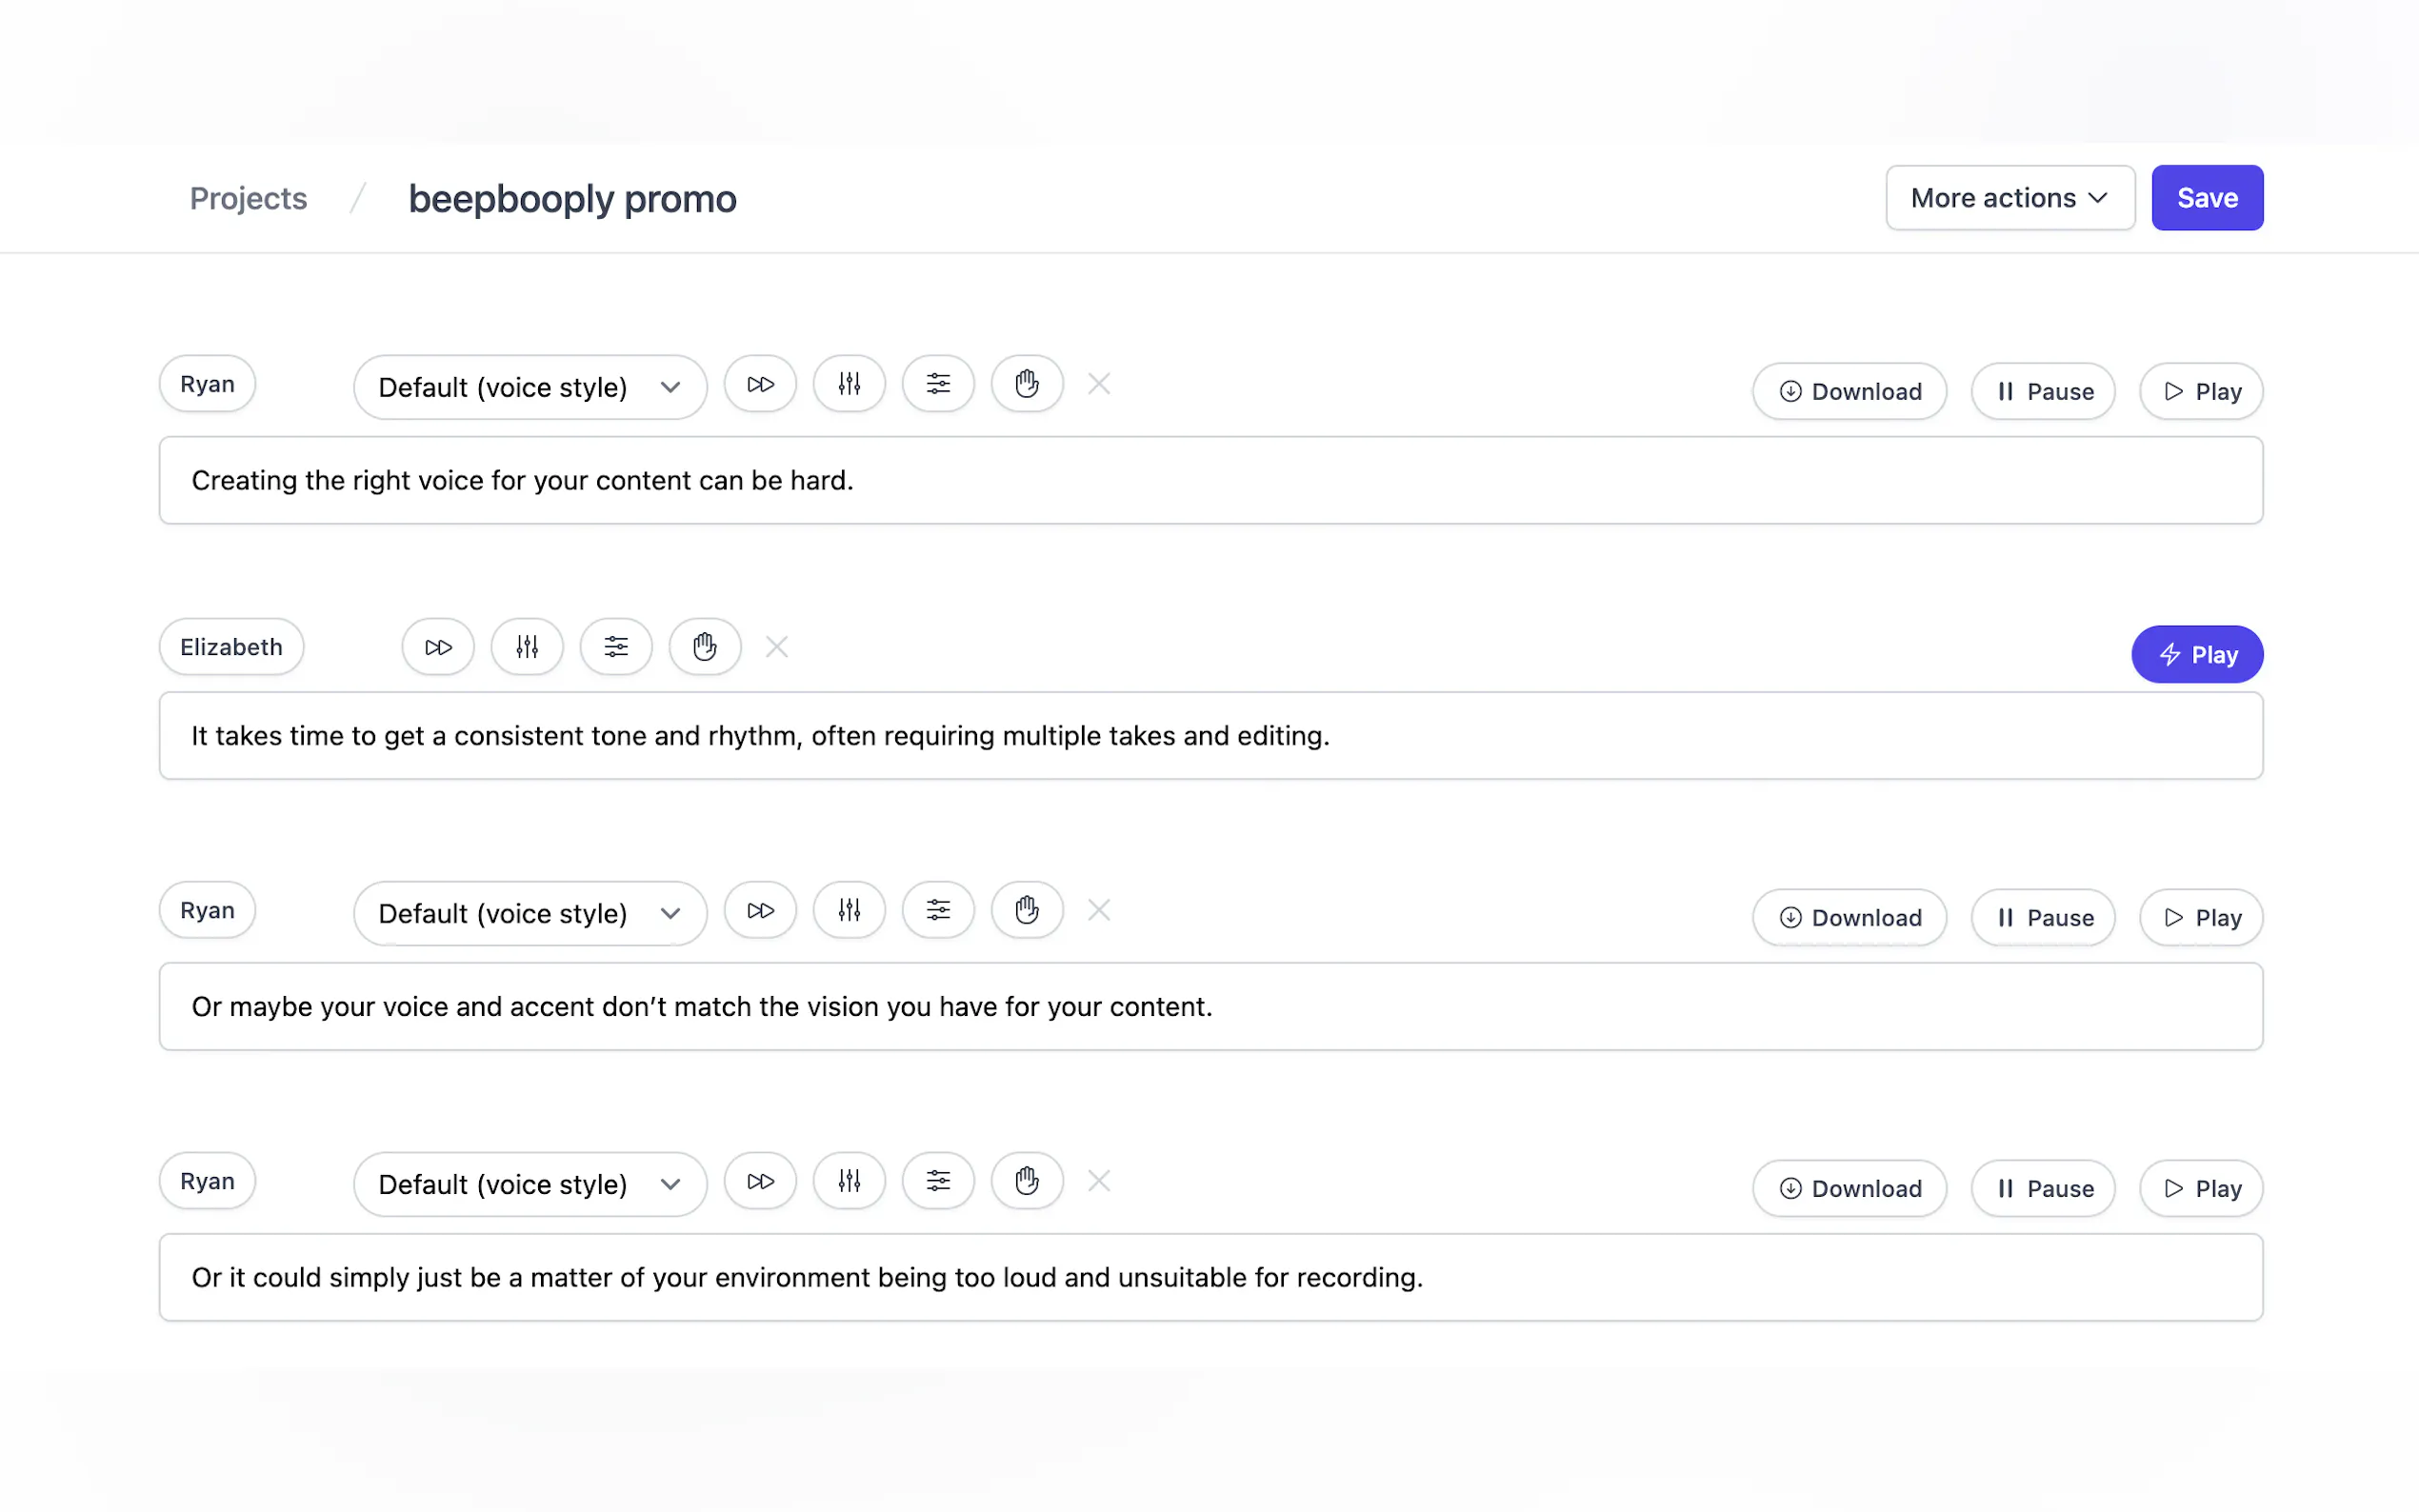
Task: Click the fast-forward speed icon in first Ryan block
Action: click(760, 384)
